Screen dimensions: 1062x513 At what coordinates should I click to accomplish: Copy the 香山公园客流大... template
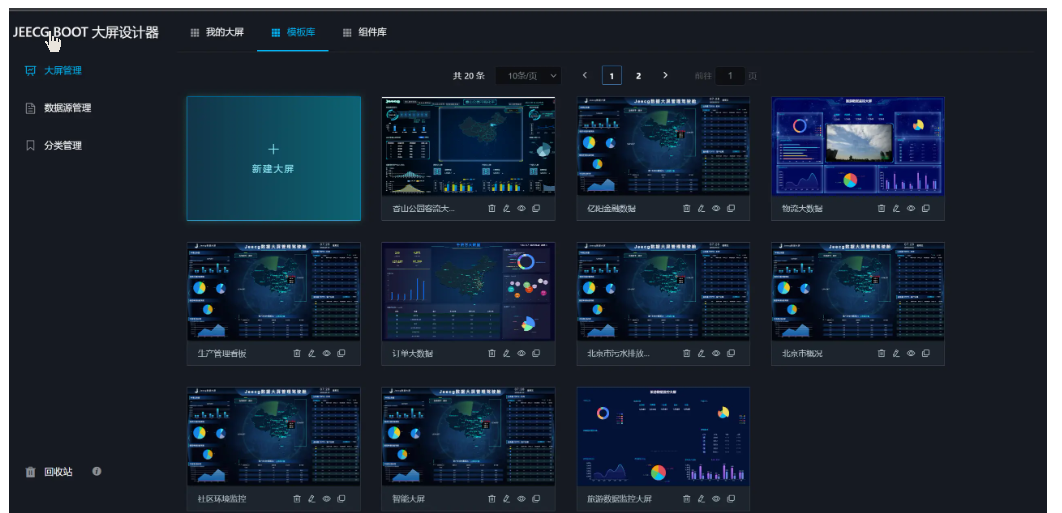click(x=536, y=209)
